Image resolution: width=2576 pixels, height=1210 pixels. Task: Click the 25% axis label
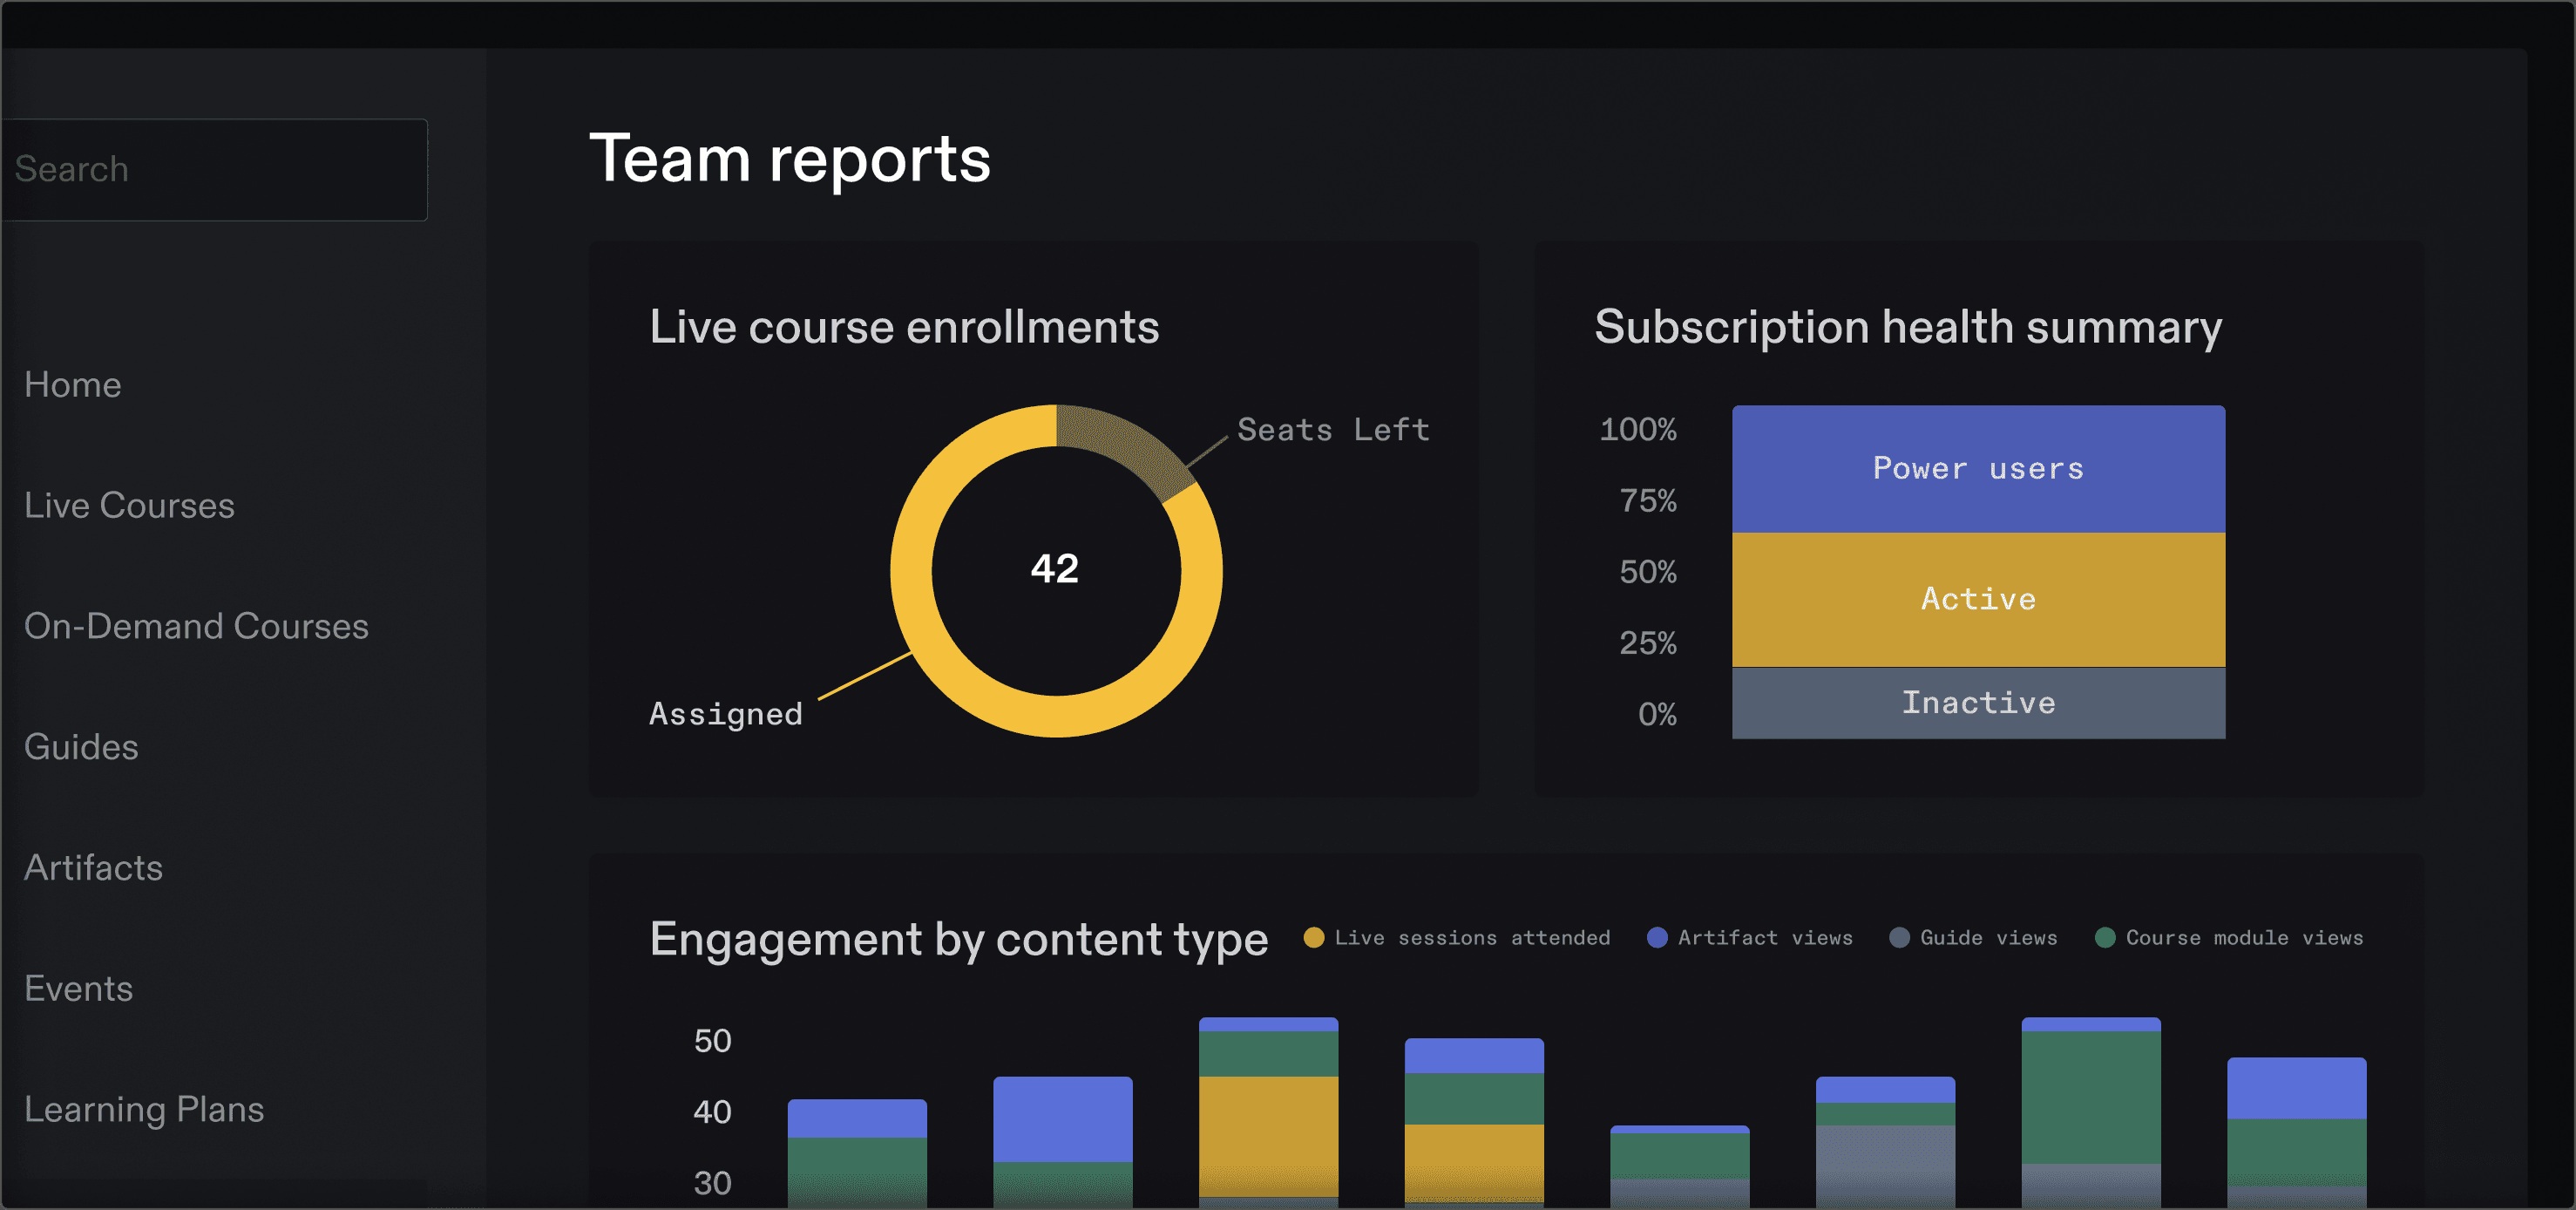[x=1648, y=643]
